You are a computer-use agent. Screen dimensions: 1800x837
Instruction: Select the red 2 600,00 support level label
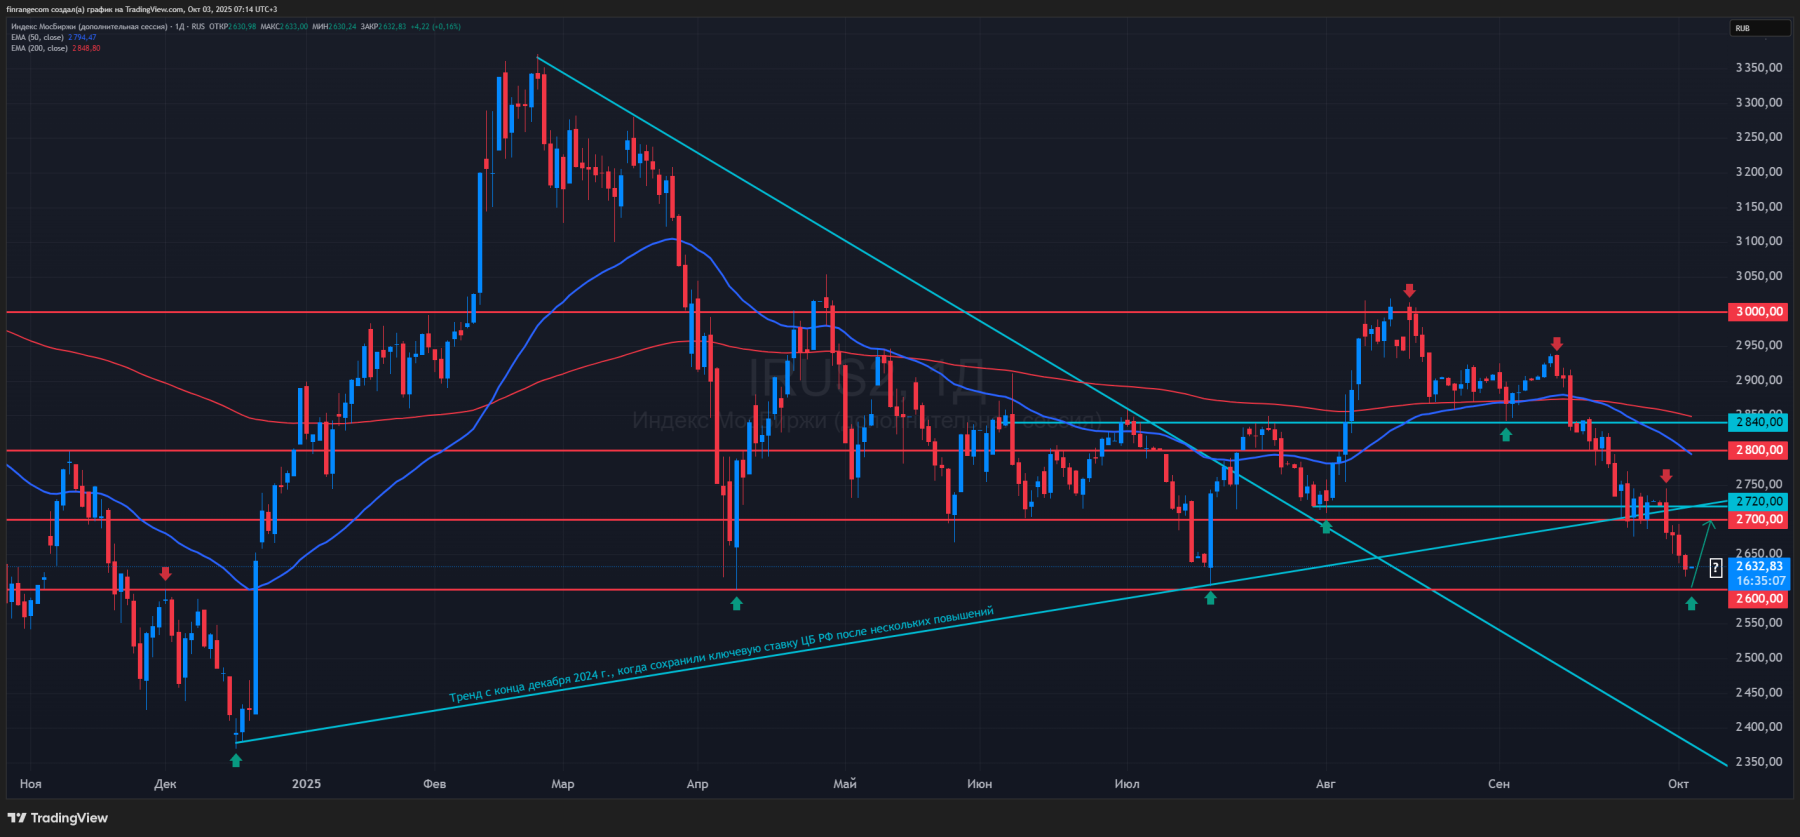pos(1758,599)
